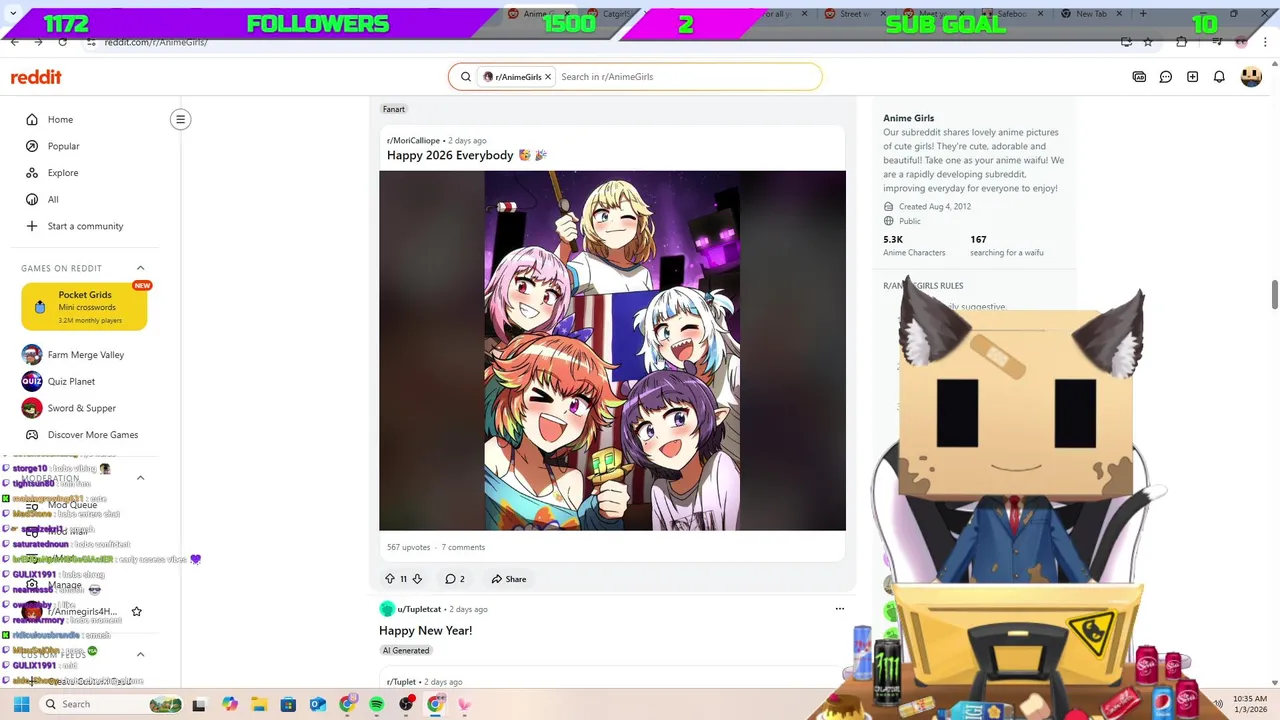Screen dimensions: 1280x720
Task: Collapse the Custom Feeds section chevron
Action: coord(140,654)
